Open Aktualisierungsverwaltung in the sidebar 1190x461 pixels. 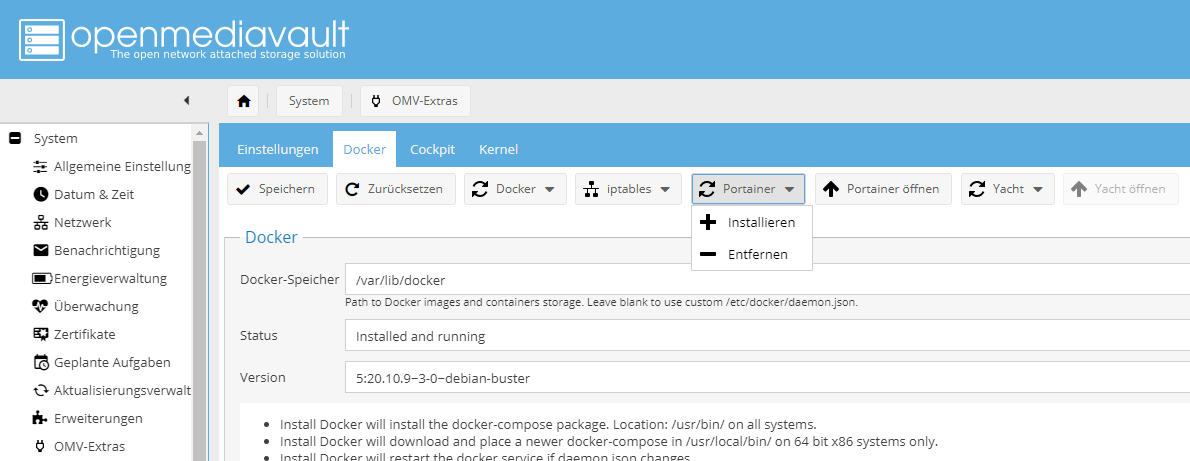tap(121, 390)
